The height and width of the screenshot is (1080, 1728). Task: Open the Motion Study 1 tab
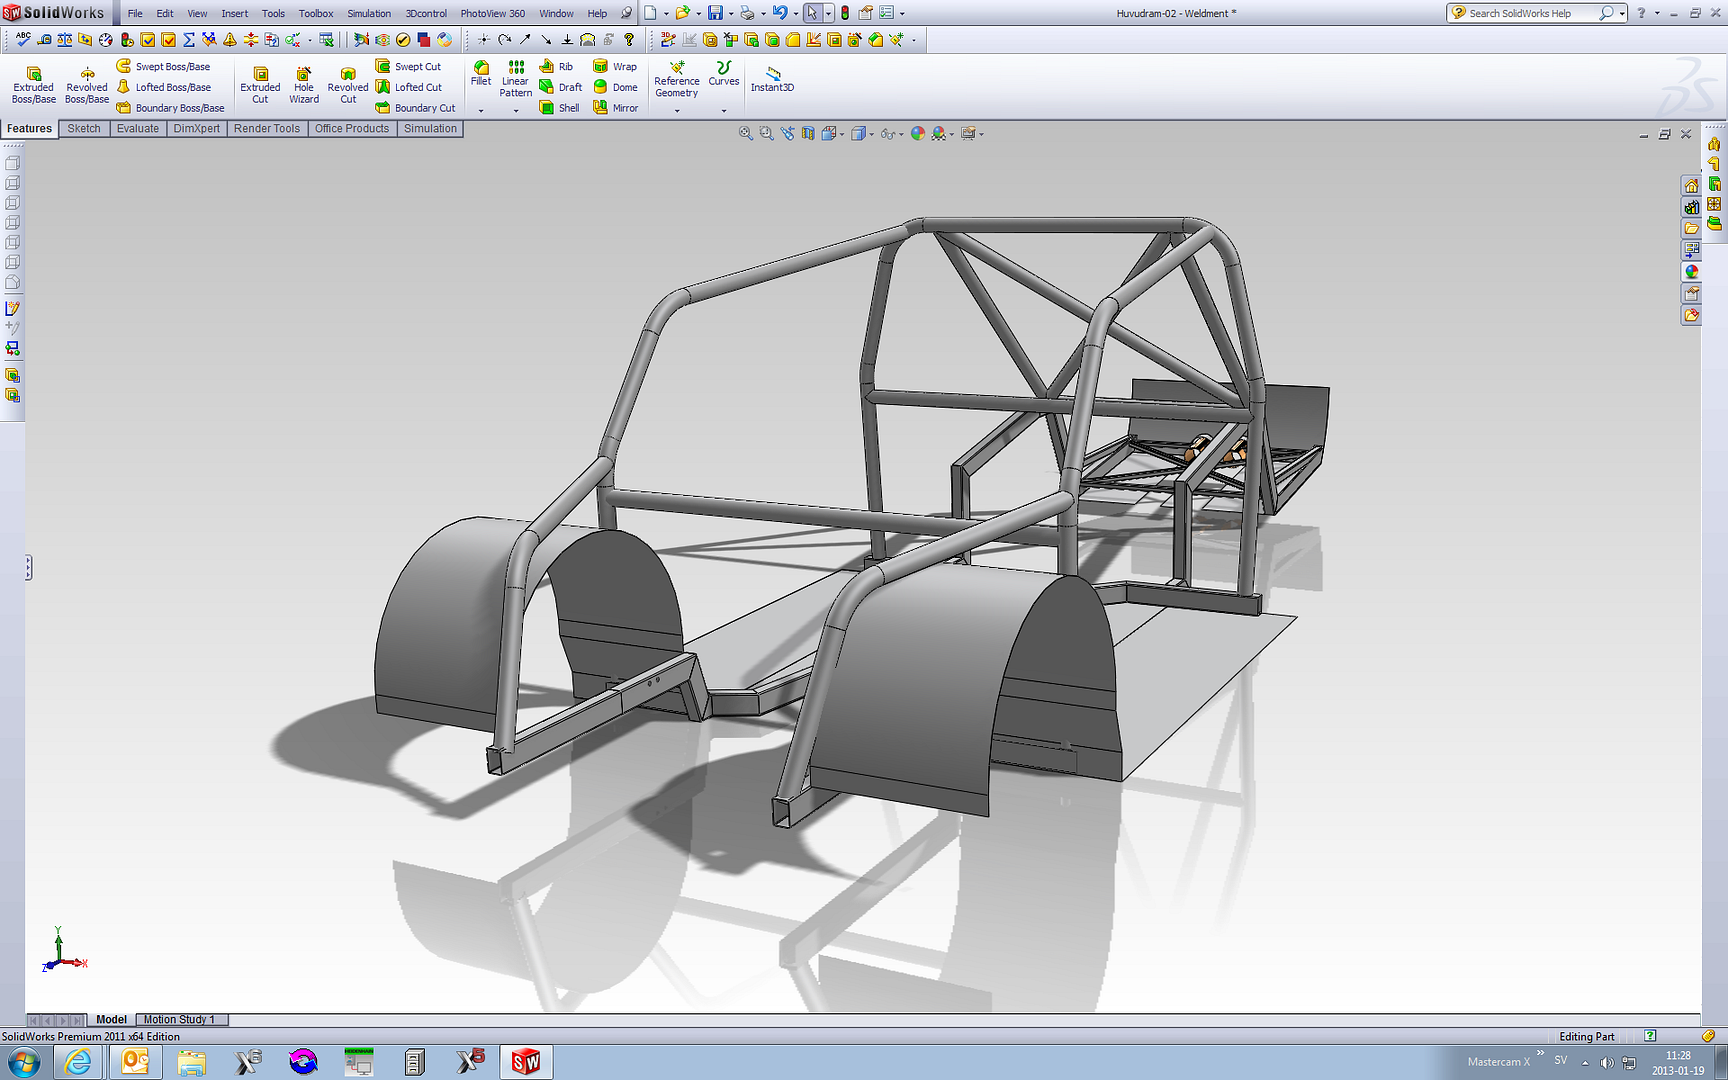point(180,1019)
